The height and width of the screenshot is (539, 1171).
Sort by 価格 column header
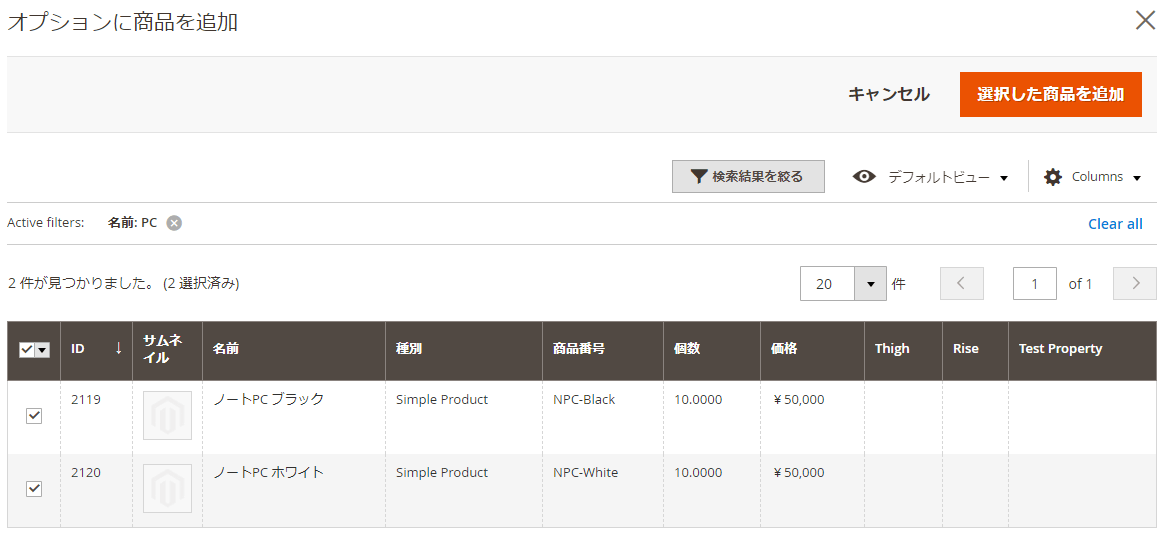pos(783,349)
